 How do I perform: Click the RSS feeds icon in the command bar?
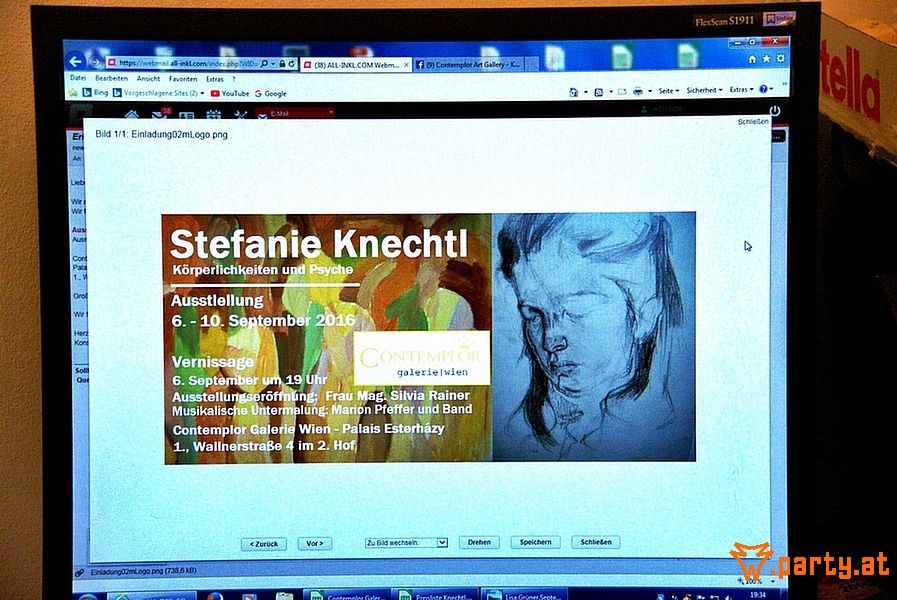[598, 92]
